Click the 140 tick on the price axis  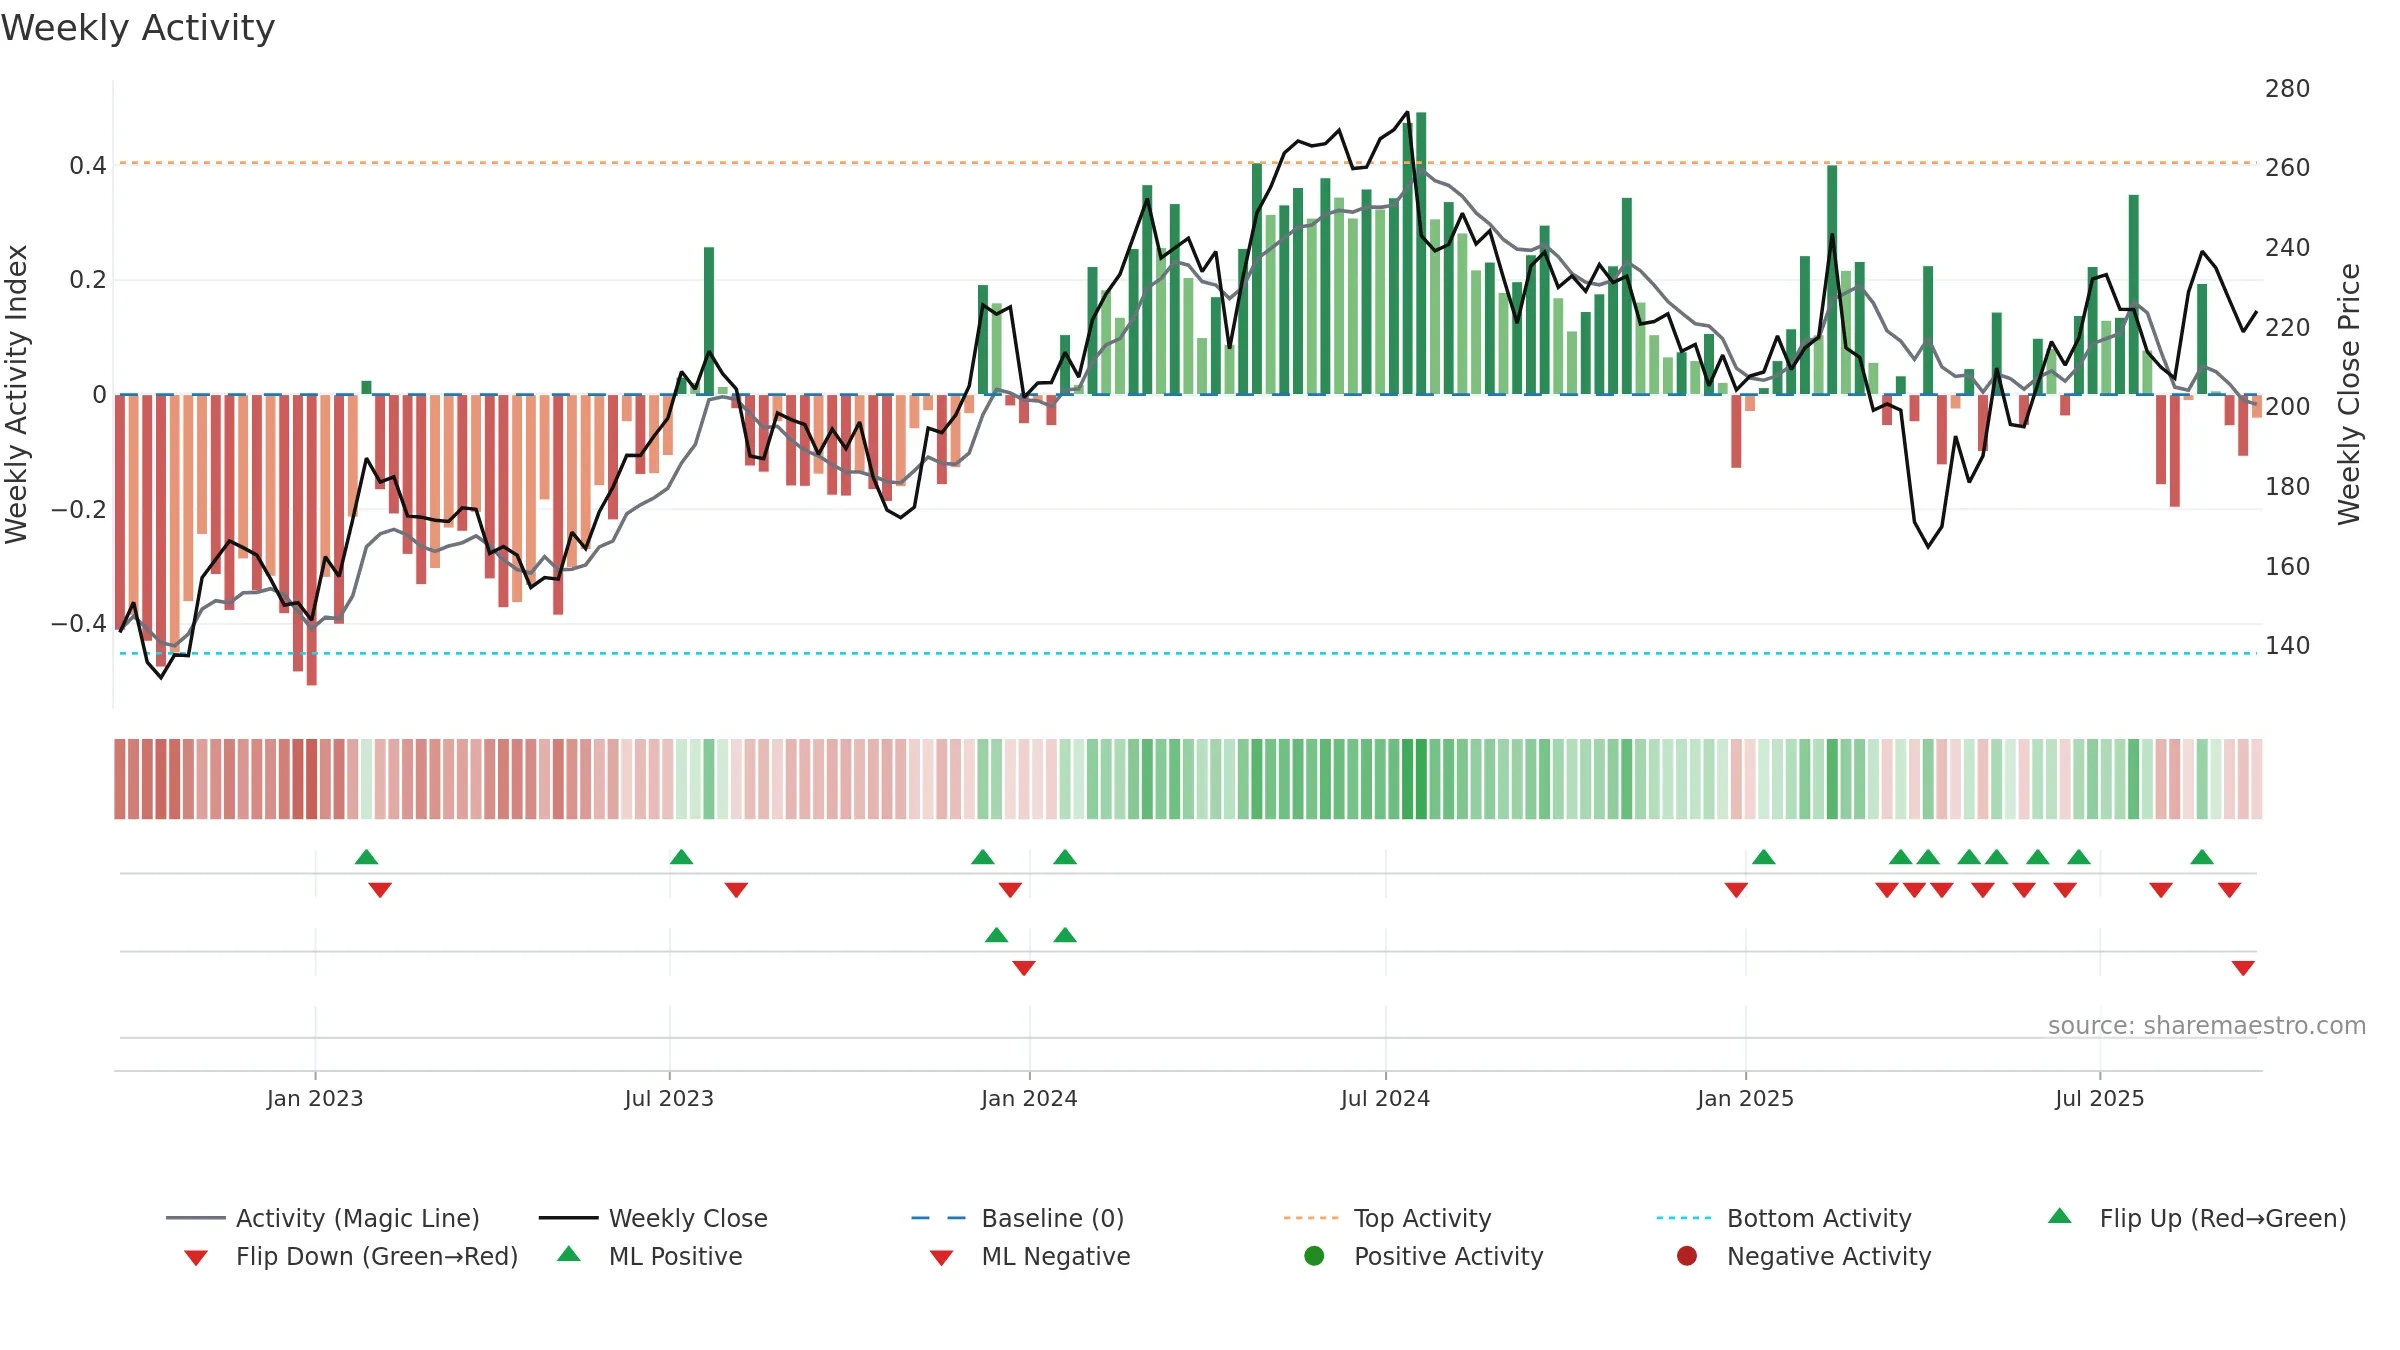point(2288,645)
